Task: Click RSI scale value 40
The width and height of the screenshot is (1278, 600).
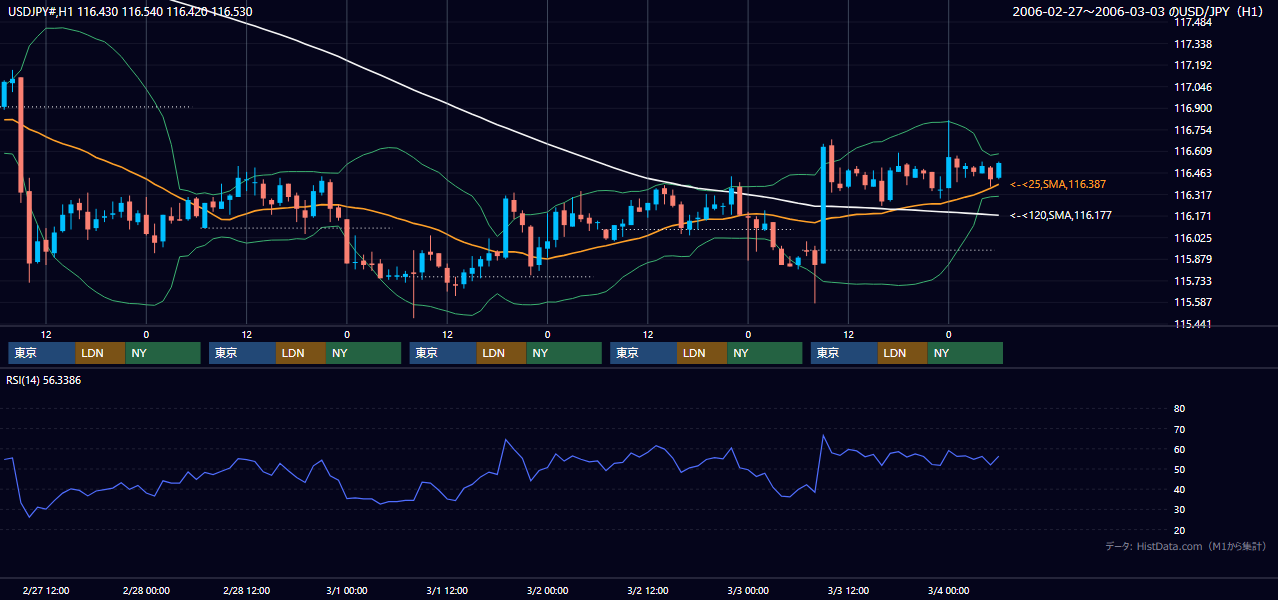Action: [x=1179, y=489]
